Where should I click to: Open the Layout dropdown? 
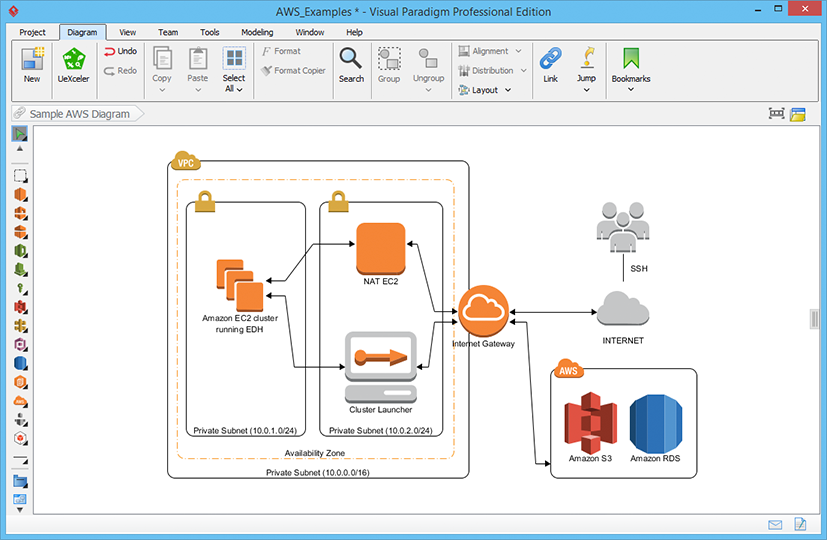pos(485,90)
